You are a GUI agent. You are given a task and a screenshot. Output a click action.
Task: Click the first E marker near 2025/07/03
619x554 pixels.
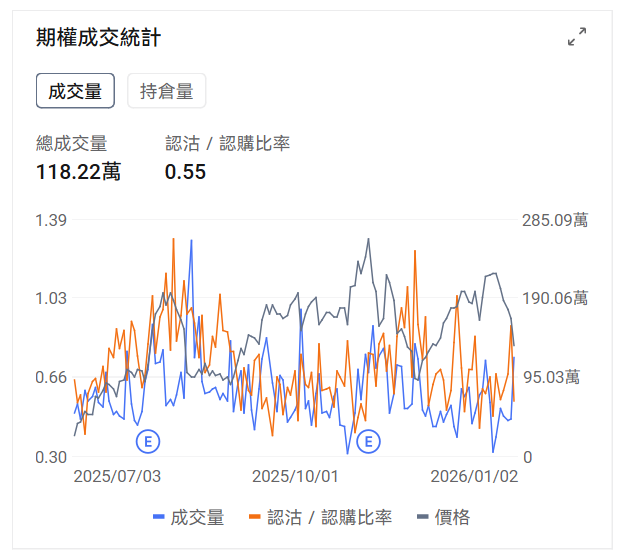pyautogui.click(x=148, y=440)
